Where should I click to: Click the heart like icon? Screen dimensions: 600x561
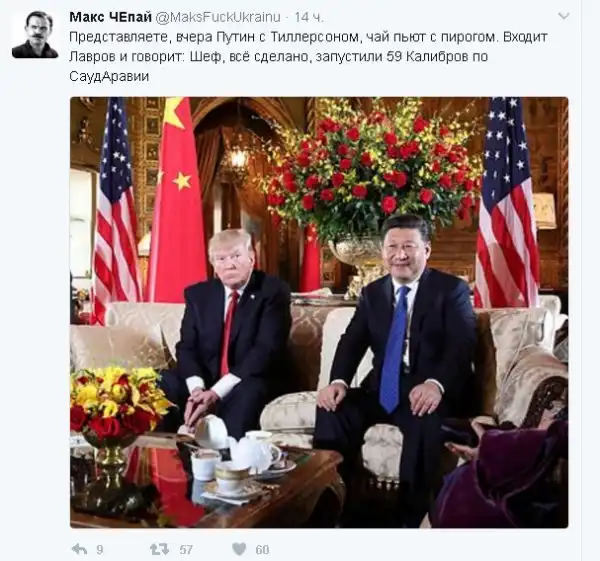[239, 550]
